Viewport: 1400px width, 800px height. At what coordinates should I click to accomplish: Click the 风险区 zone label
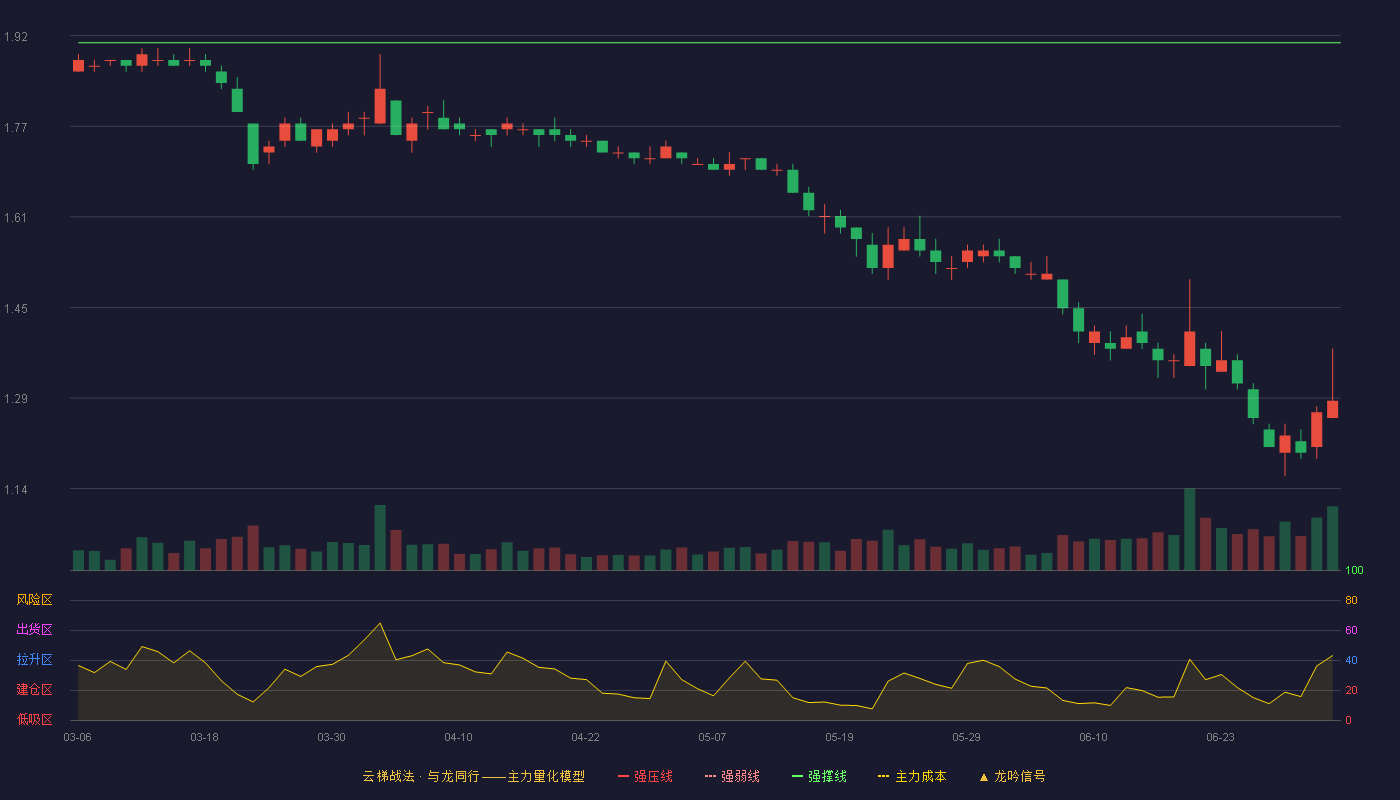34,600
